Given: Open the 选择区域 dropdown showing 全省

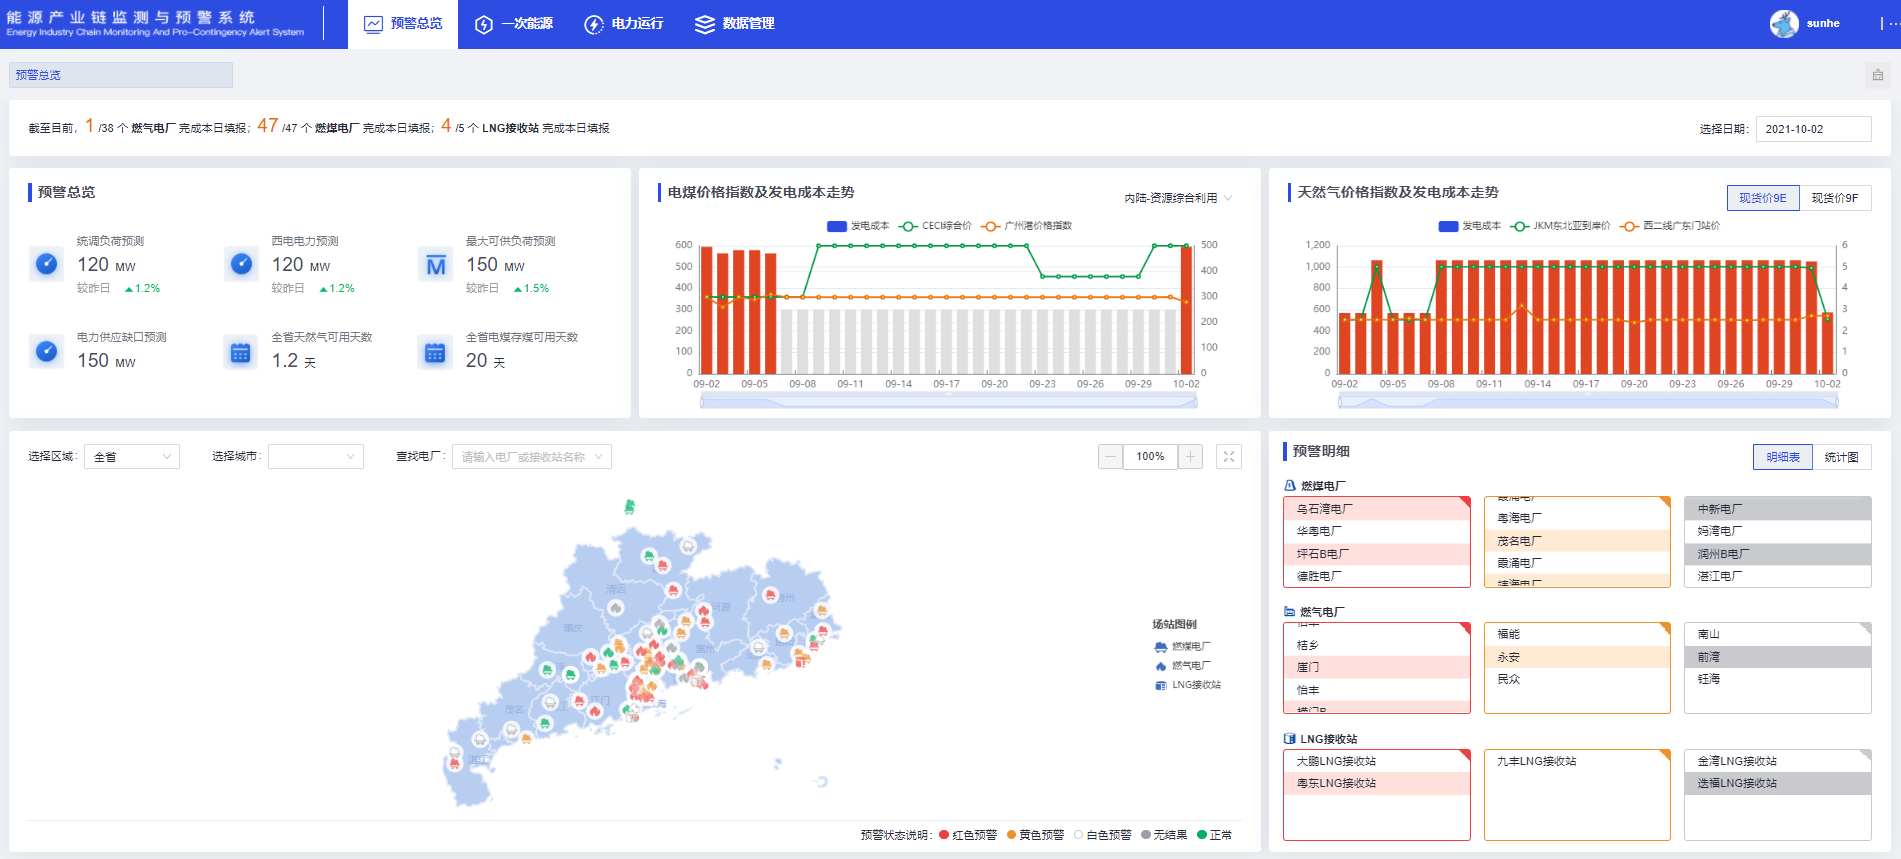Looking at the screenshot, I should tap(132, 457).
